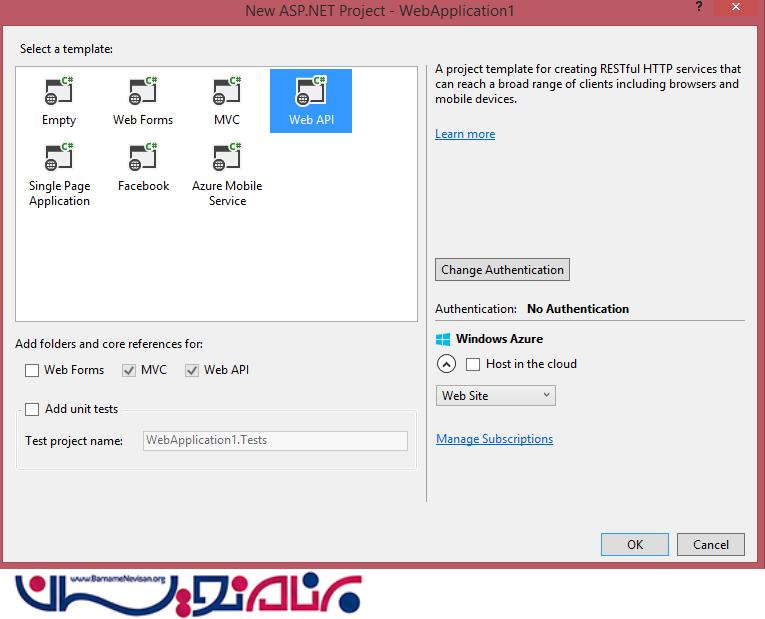The image size is (765, 619).
Task: Confirm with the OK button
Action: click(635, 544)
